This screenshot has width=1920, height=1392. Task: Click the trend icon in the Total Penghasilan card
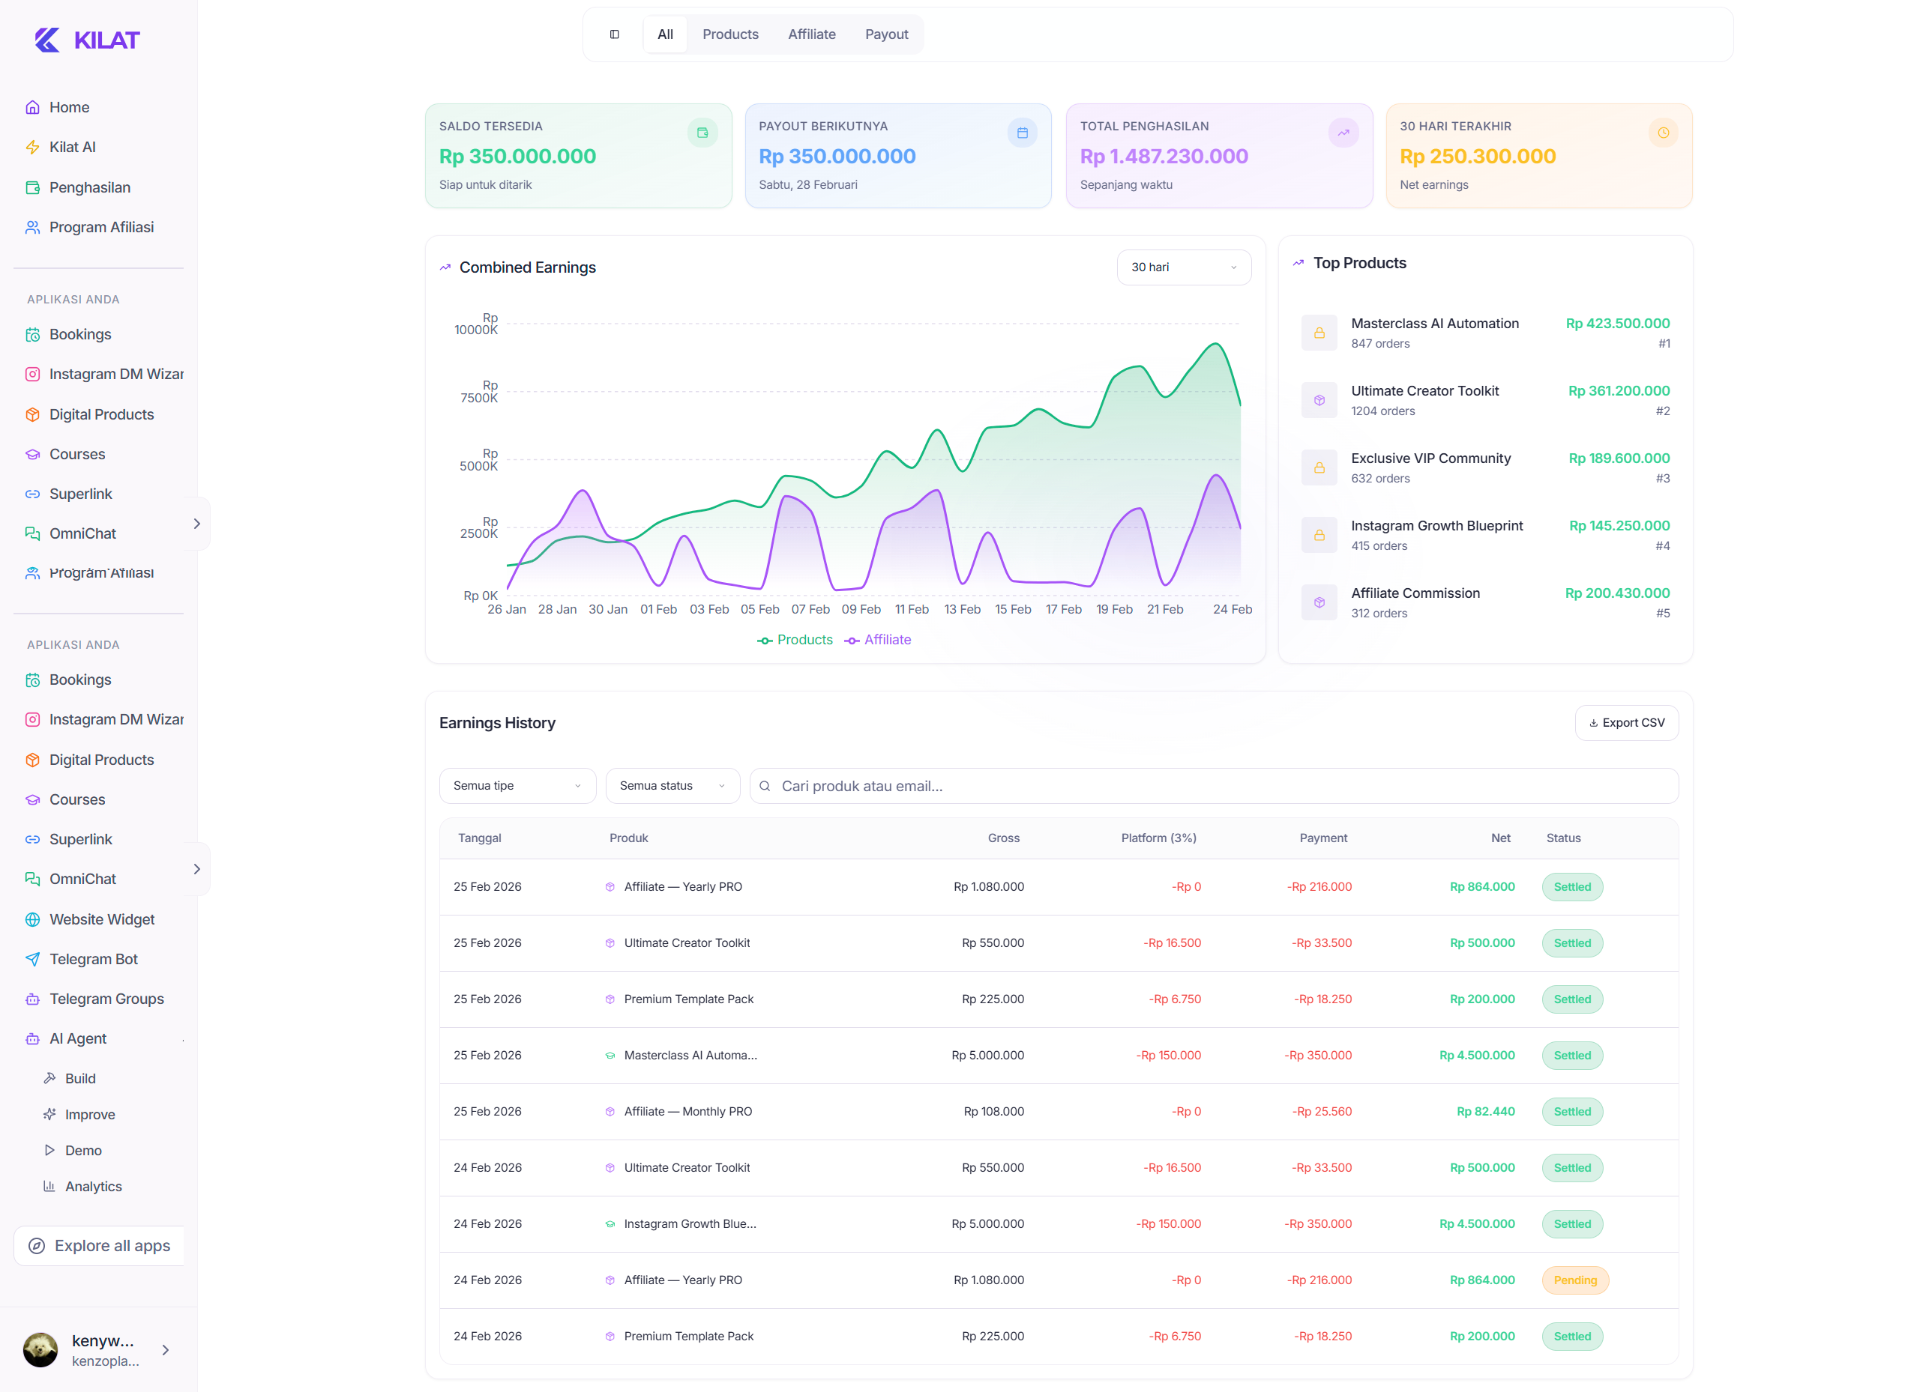tap(1343, 132)
